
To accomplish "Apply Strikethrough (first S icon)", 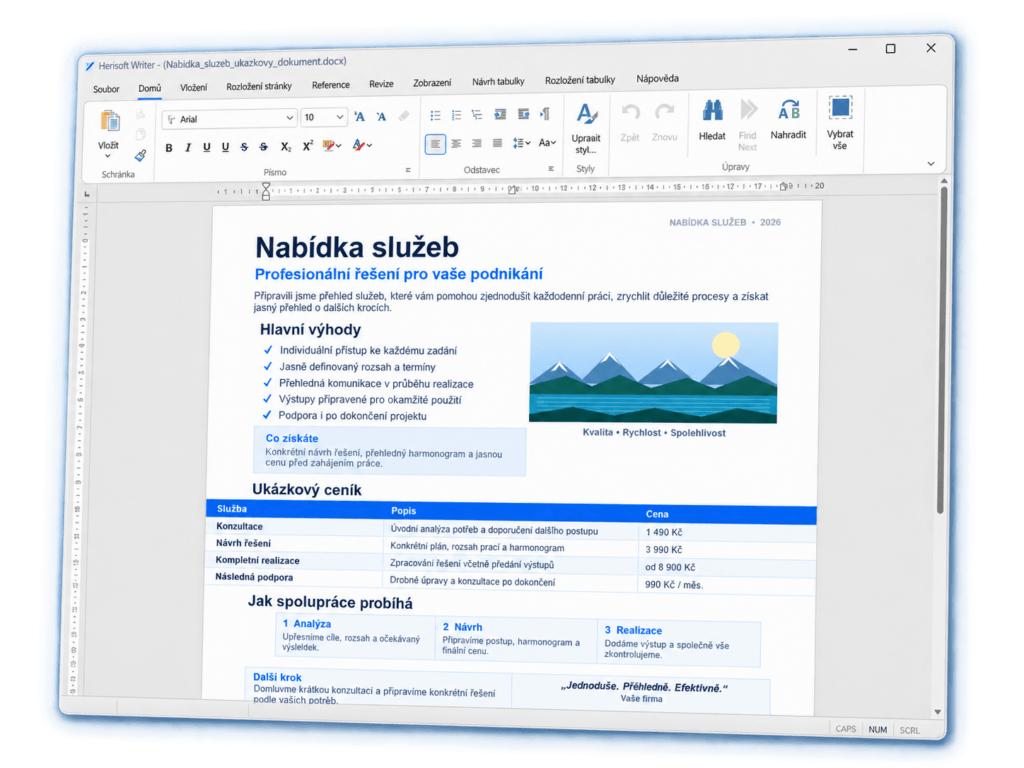I will (x=244, y=147).
